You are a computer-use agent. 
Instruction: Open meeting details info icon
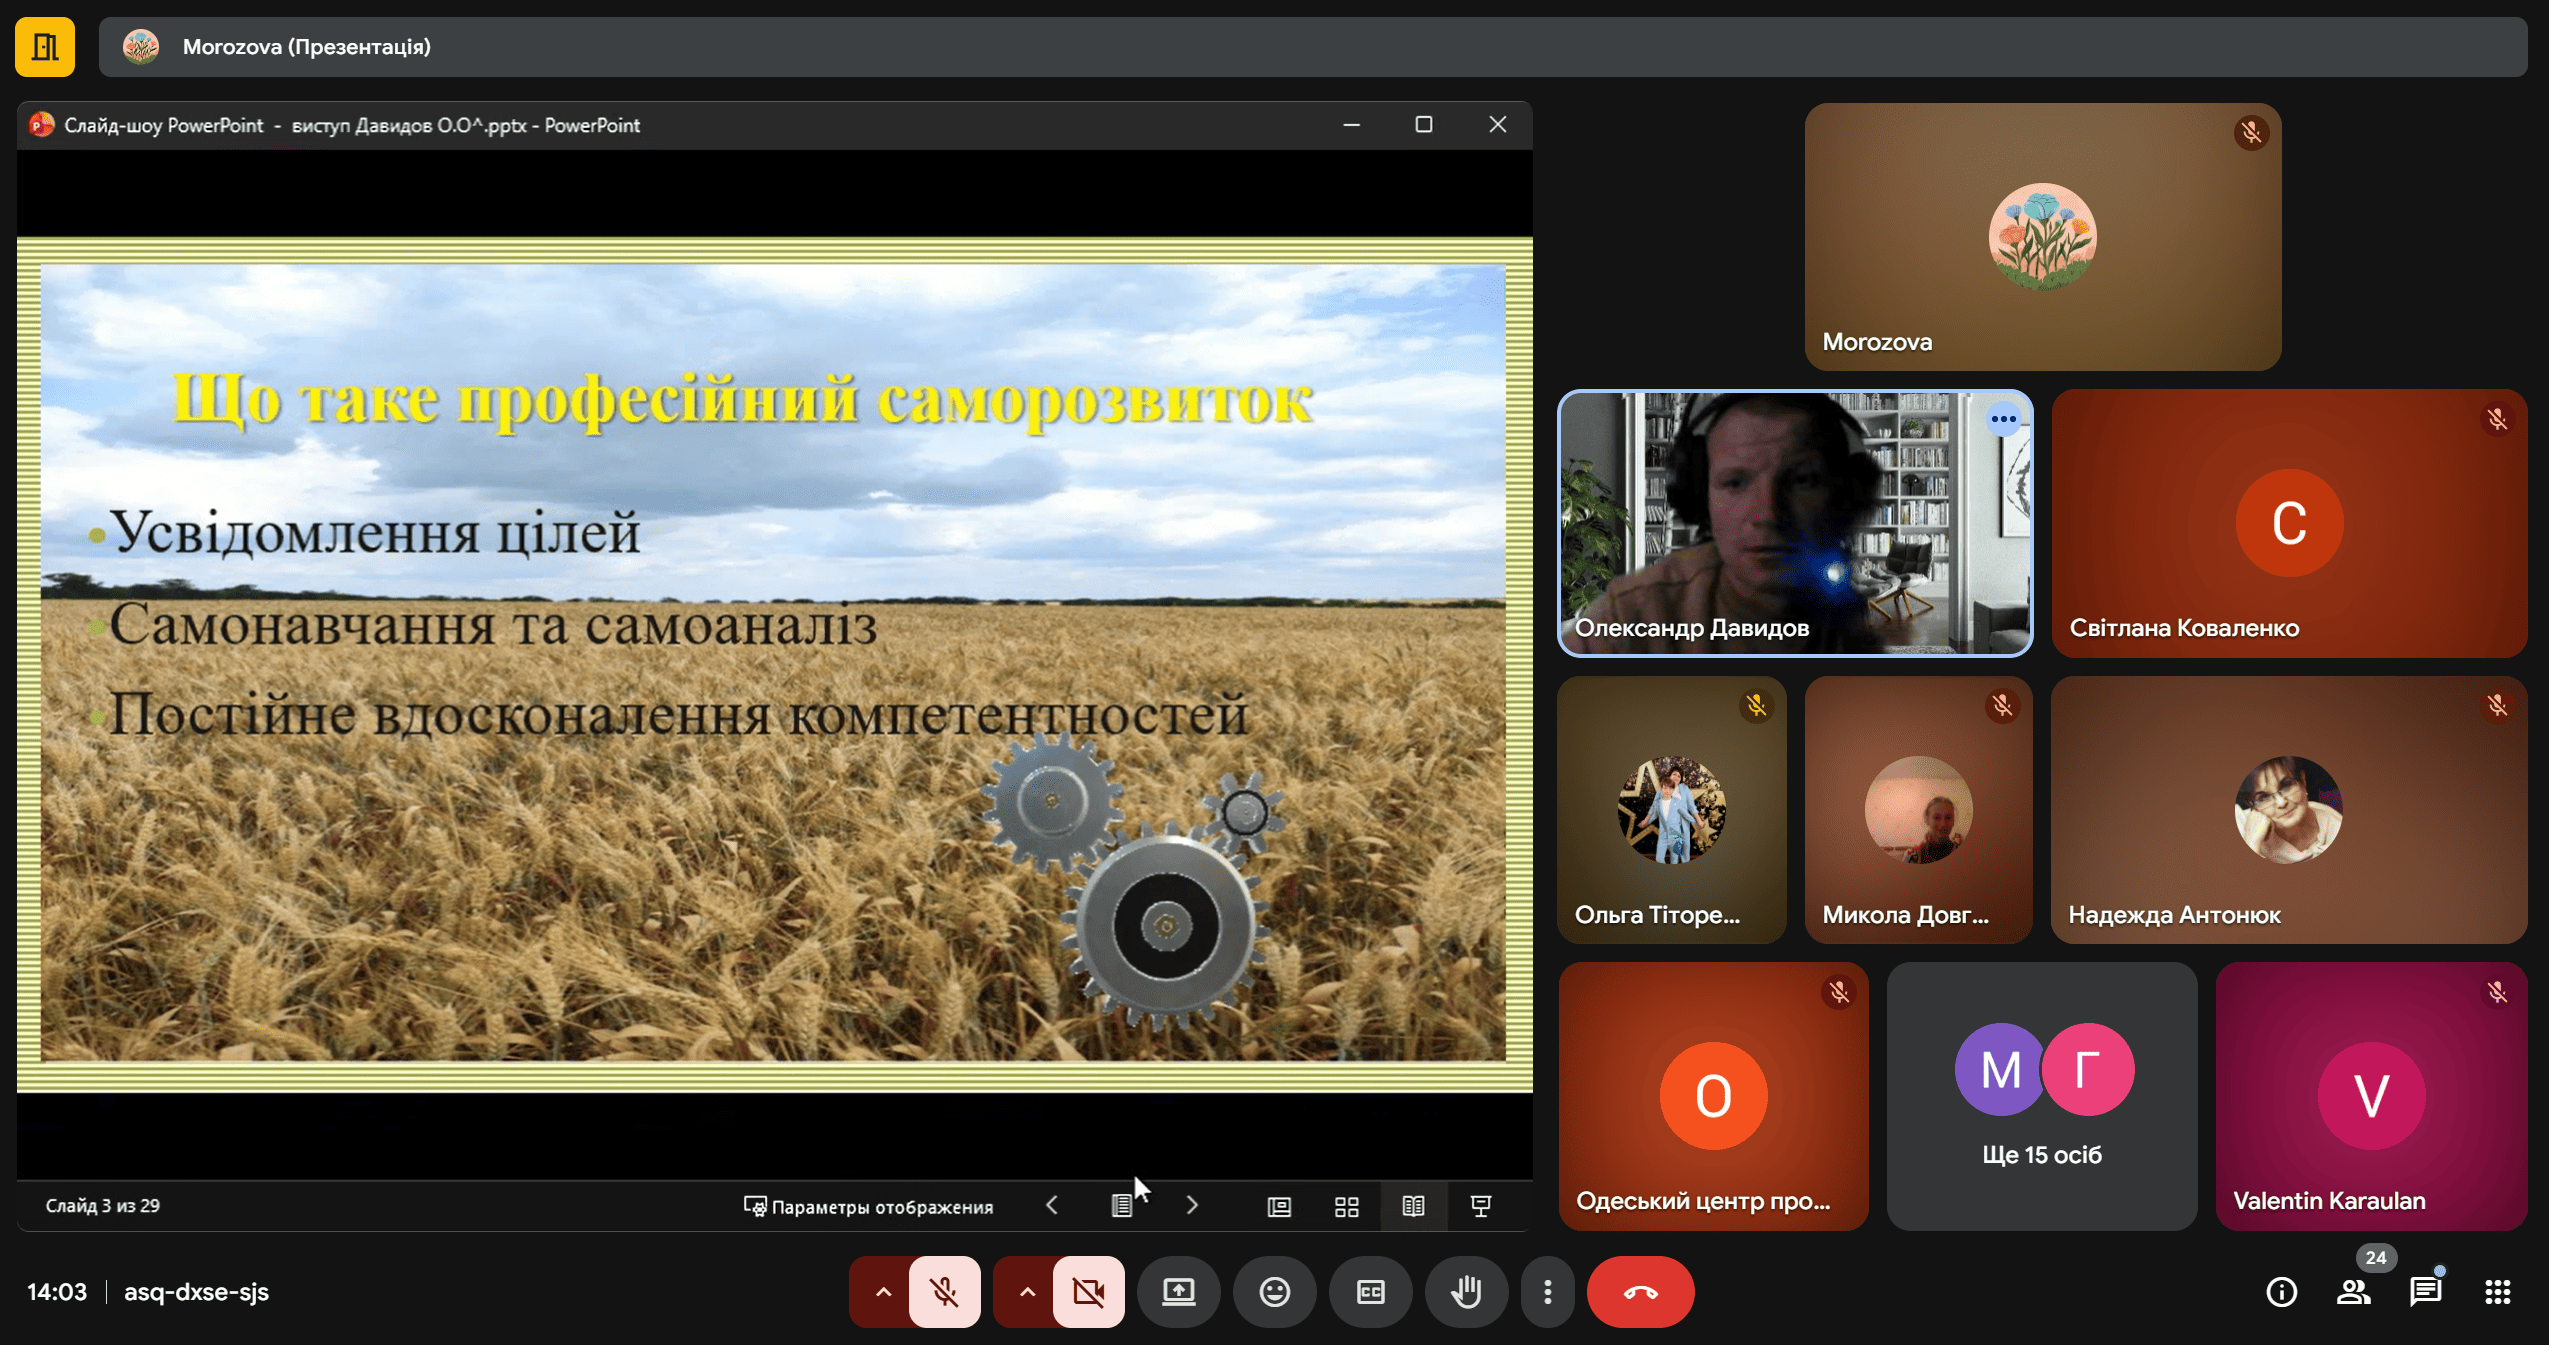coord(2281,1292)
